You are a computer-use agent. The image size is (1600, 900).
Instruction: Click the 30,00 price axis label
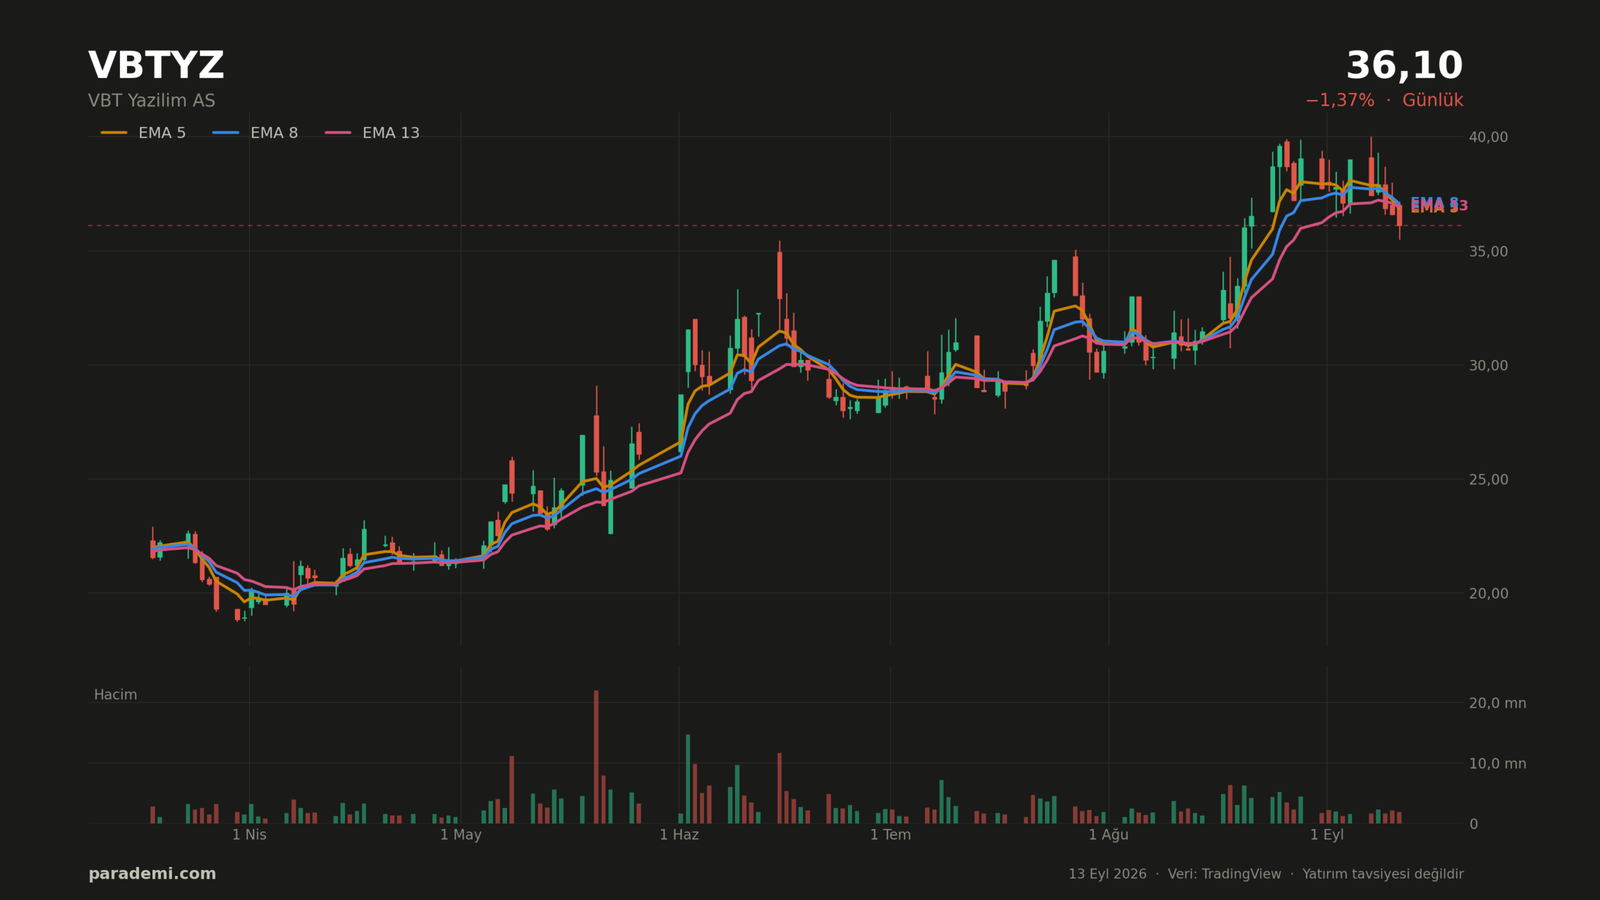(x=1488, y=365)
